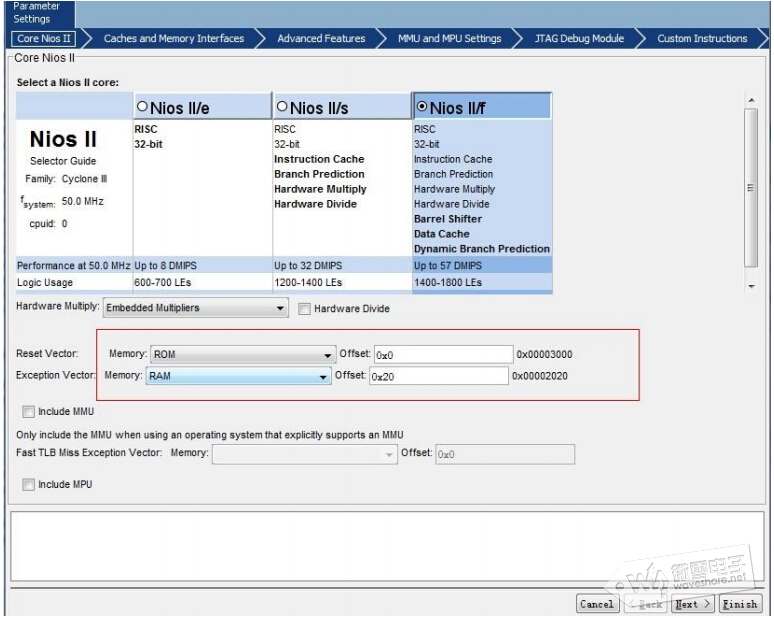This screenshot has height=618, width=774.
Task: Click the Cancel button
Action: point(597,604)
